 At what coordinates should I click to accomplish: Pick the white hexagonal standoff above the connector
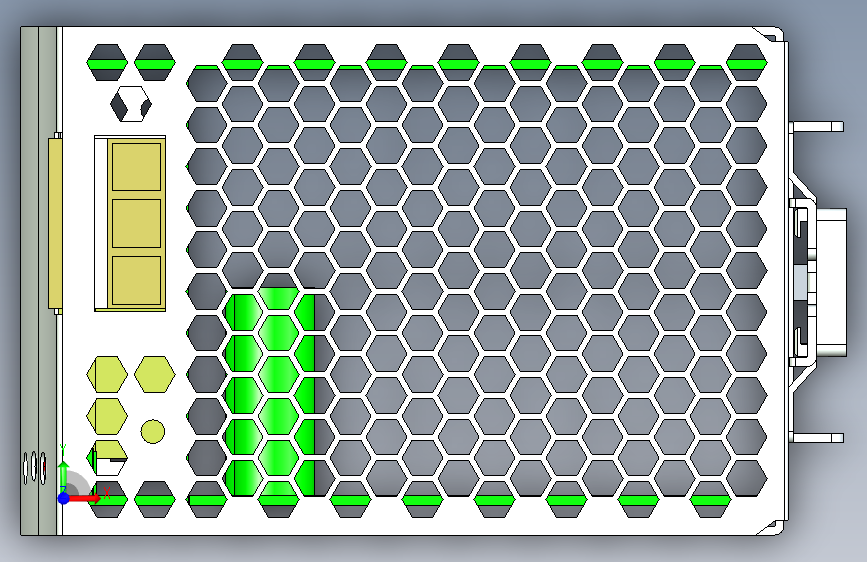[x=130, y=103]
